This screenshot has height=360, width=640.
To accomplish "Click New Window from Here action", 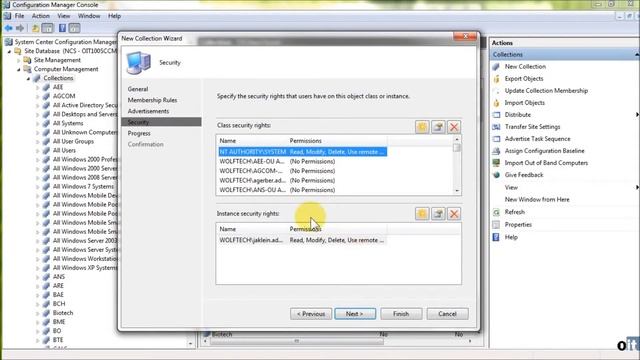I will pyautogui.click(x=537, y=200).
